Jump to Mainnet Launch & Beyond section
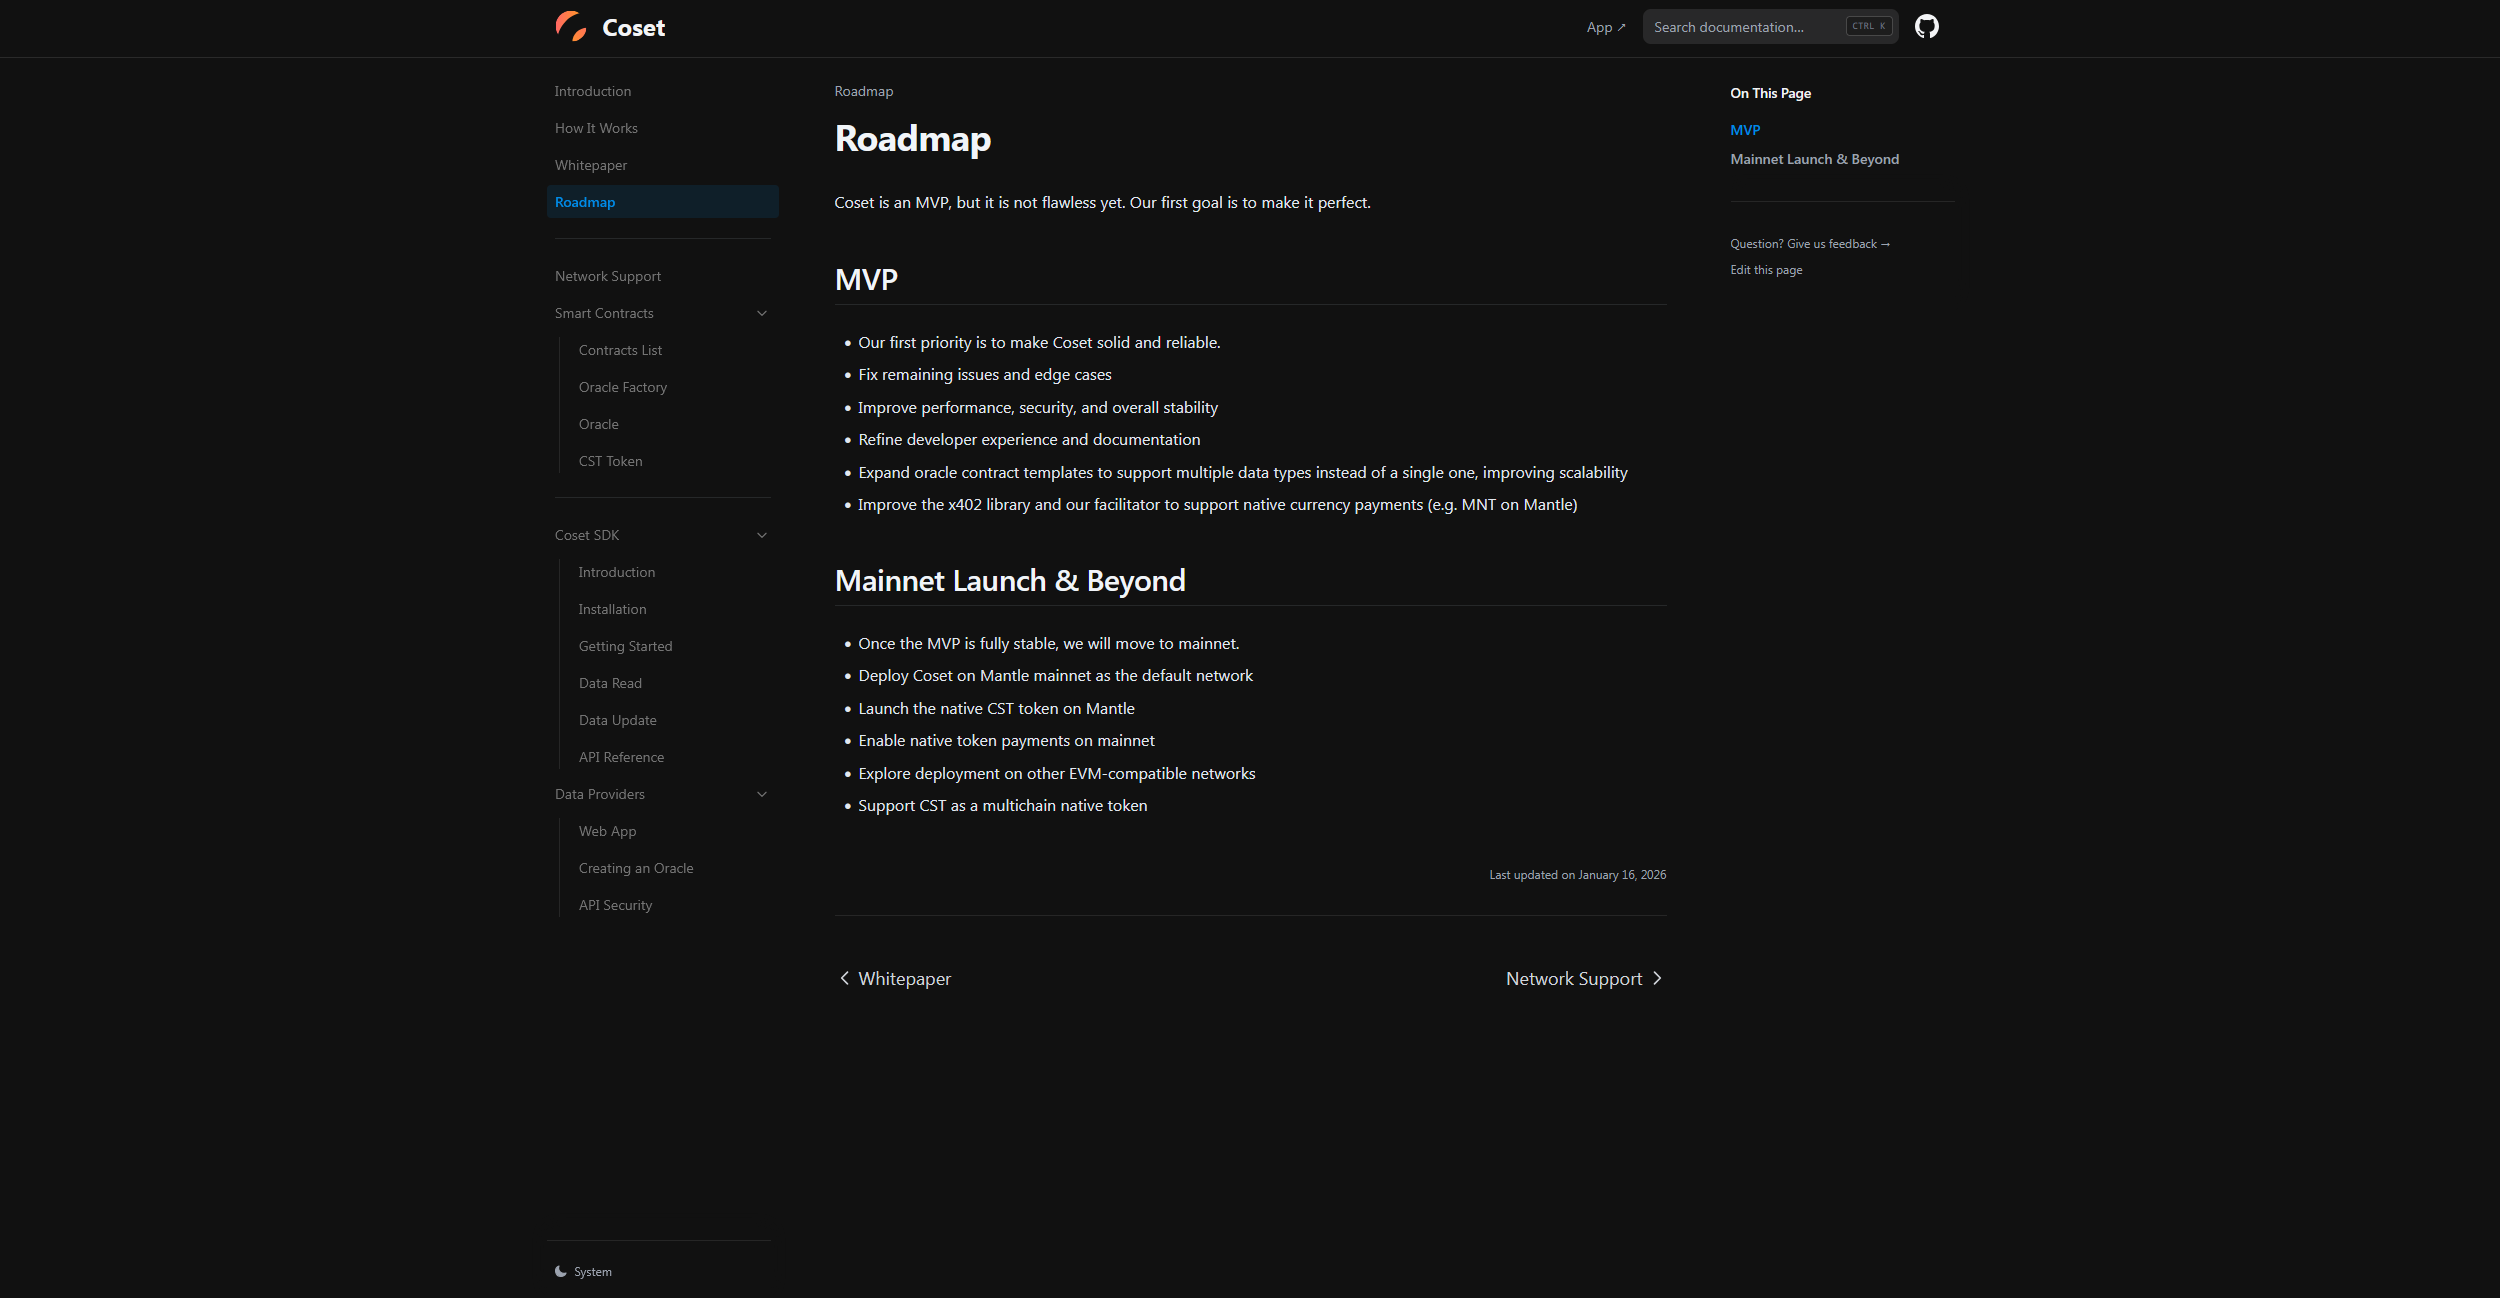Screen dimensions: 2500x1298 click(1814, 159)
